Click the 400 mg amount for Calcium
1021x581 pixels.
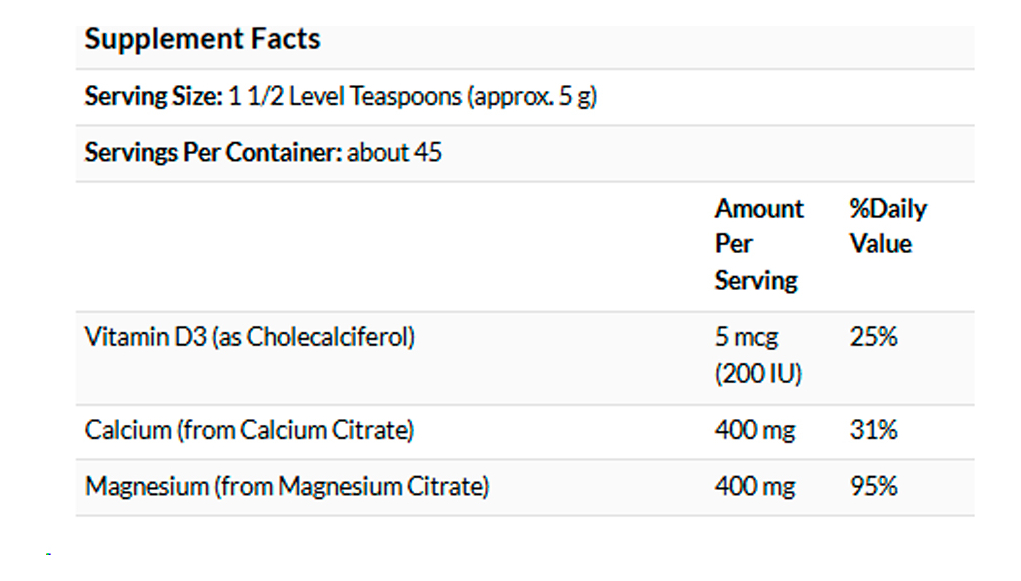click(x=755, y=431)
